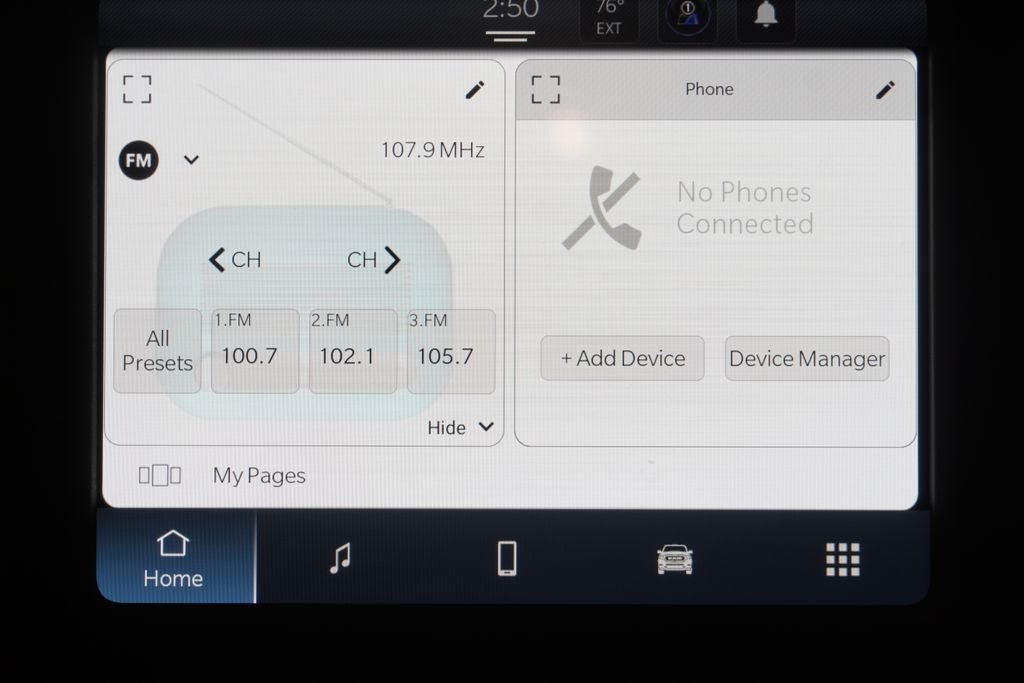Tap the No Phones Connected message
The width and height of the screenshot is (1024, 683).
[744, 208]
